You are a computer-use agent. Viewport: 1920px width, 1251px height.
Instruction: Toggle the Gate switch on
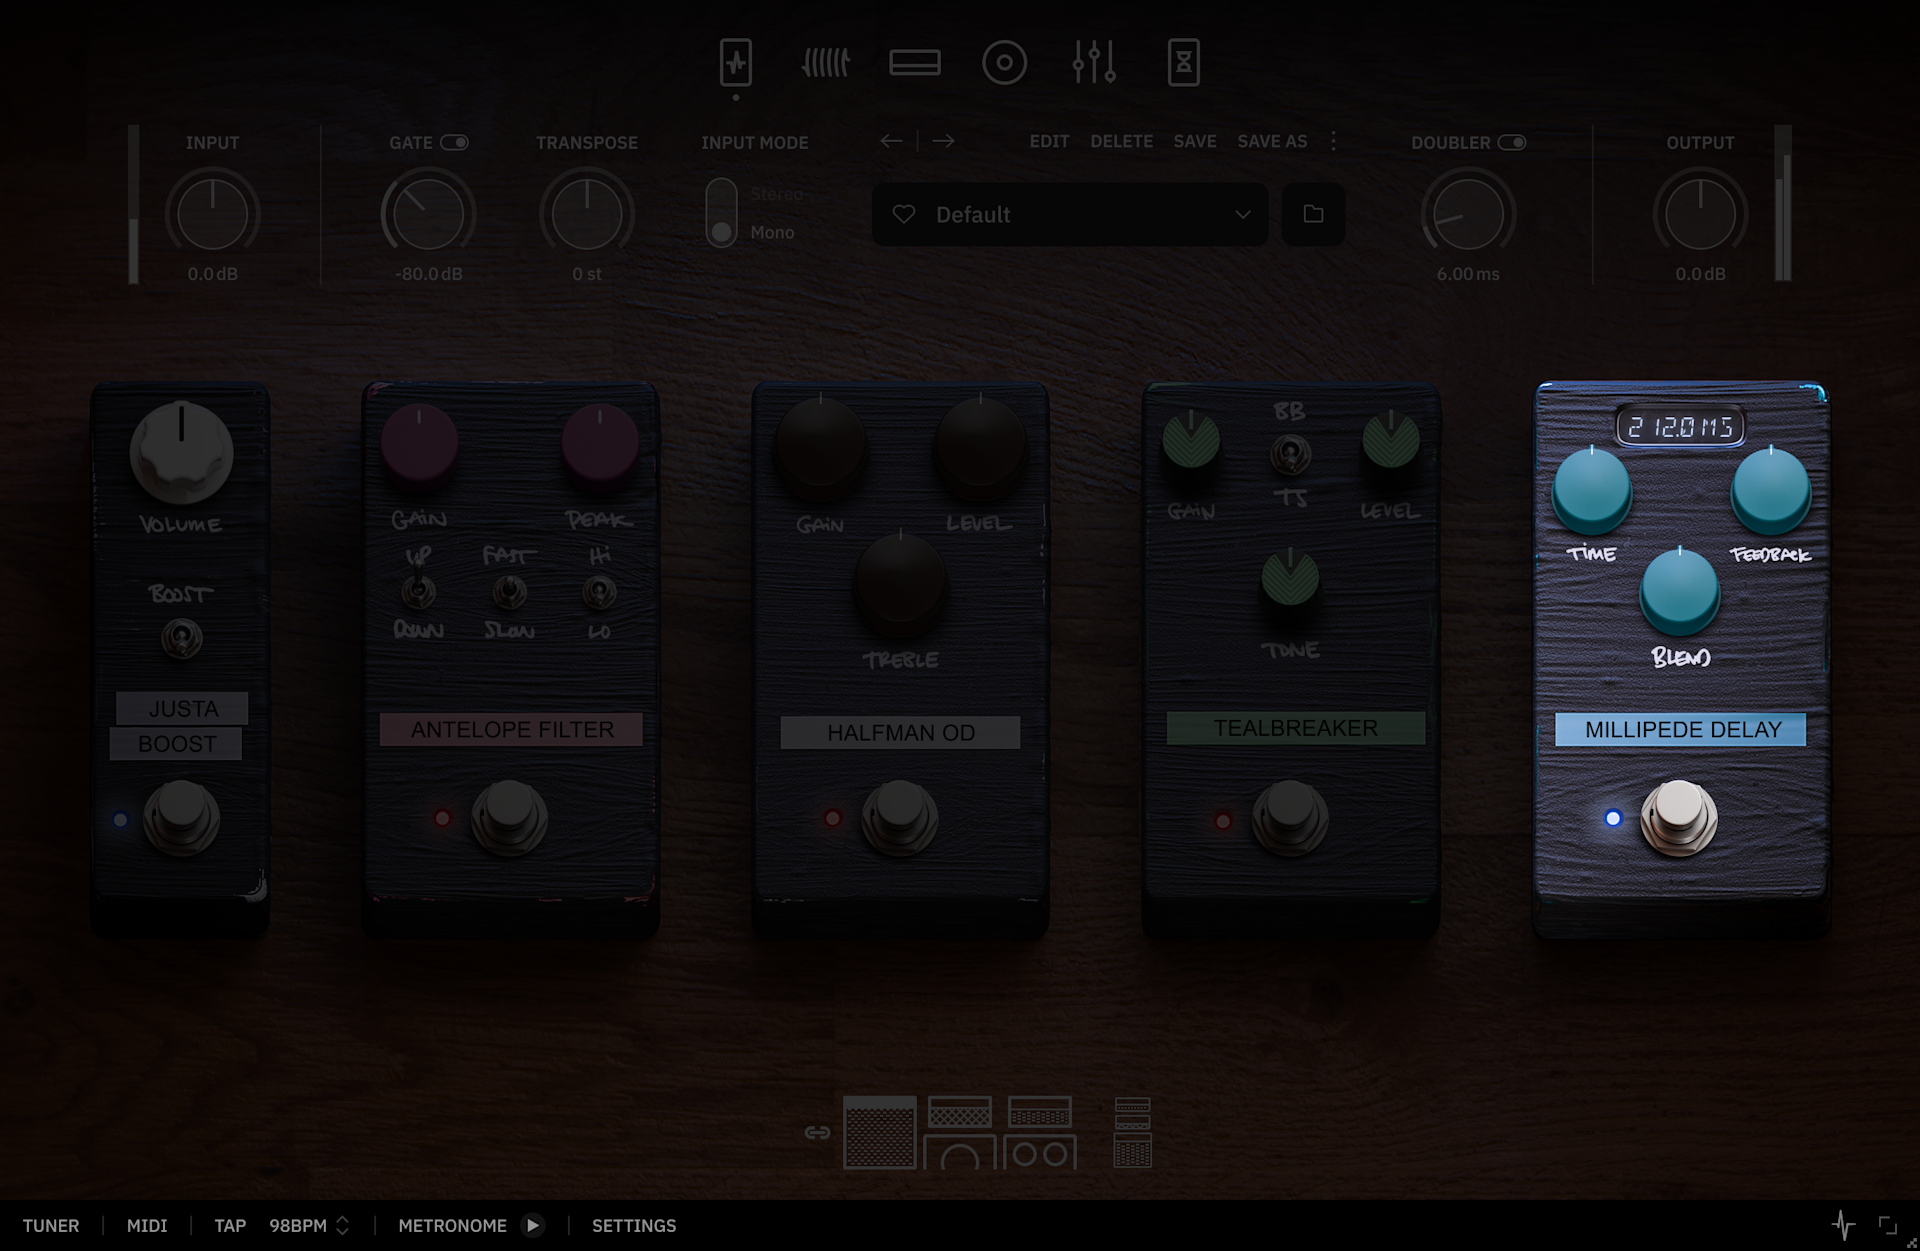pyautogui.click(x=454, y=142)
